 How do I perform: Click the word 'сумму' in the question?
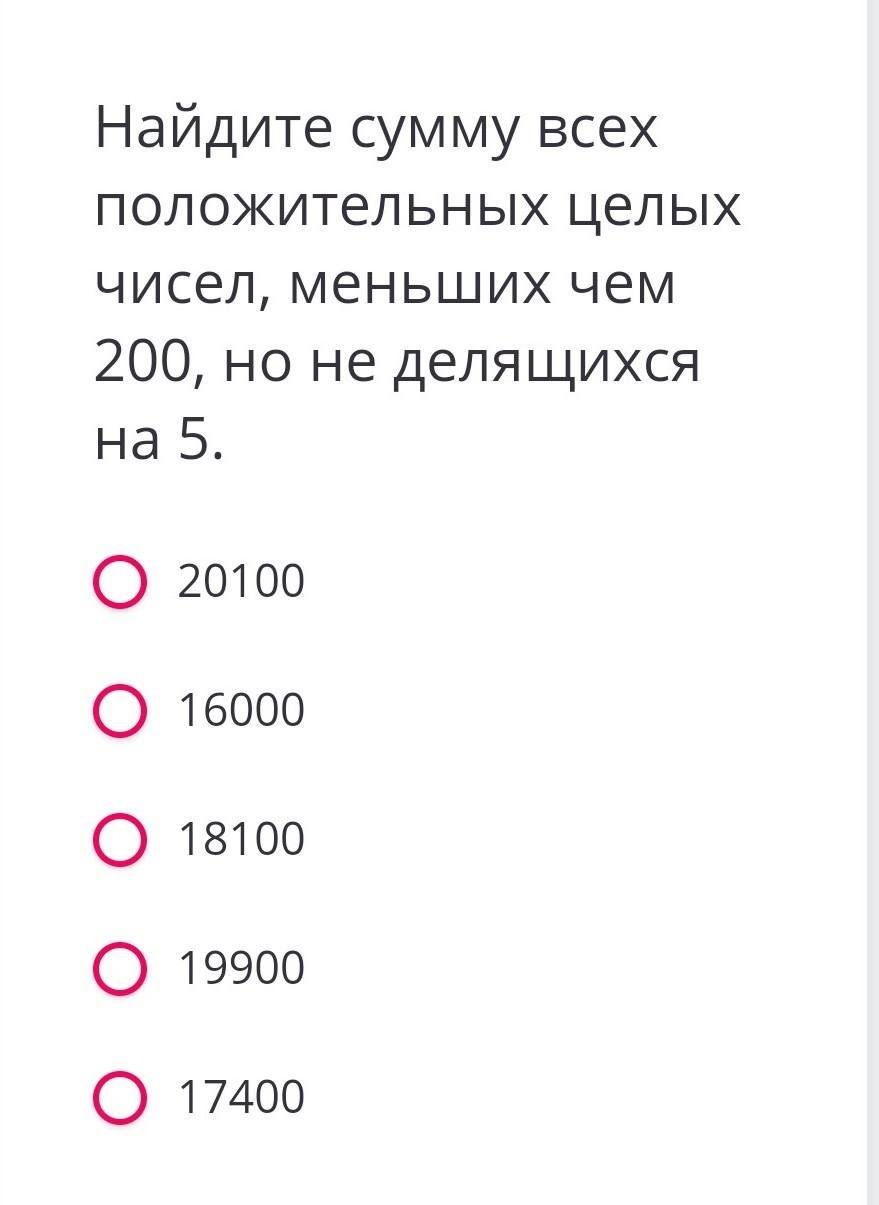click(x=436, y=132)
